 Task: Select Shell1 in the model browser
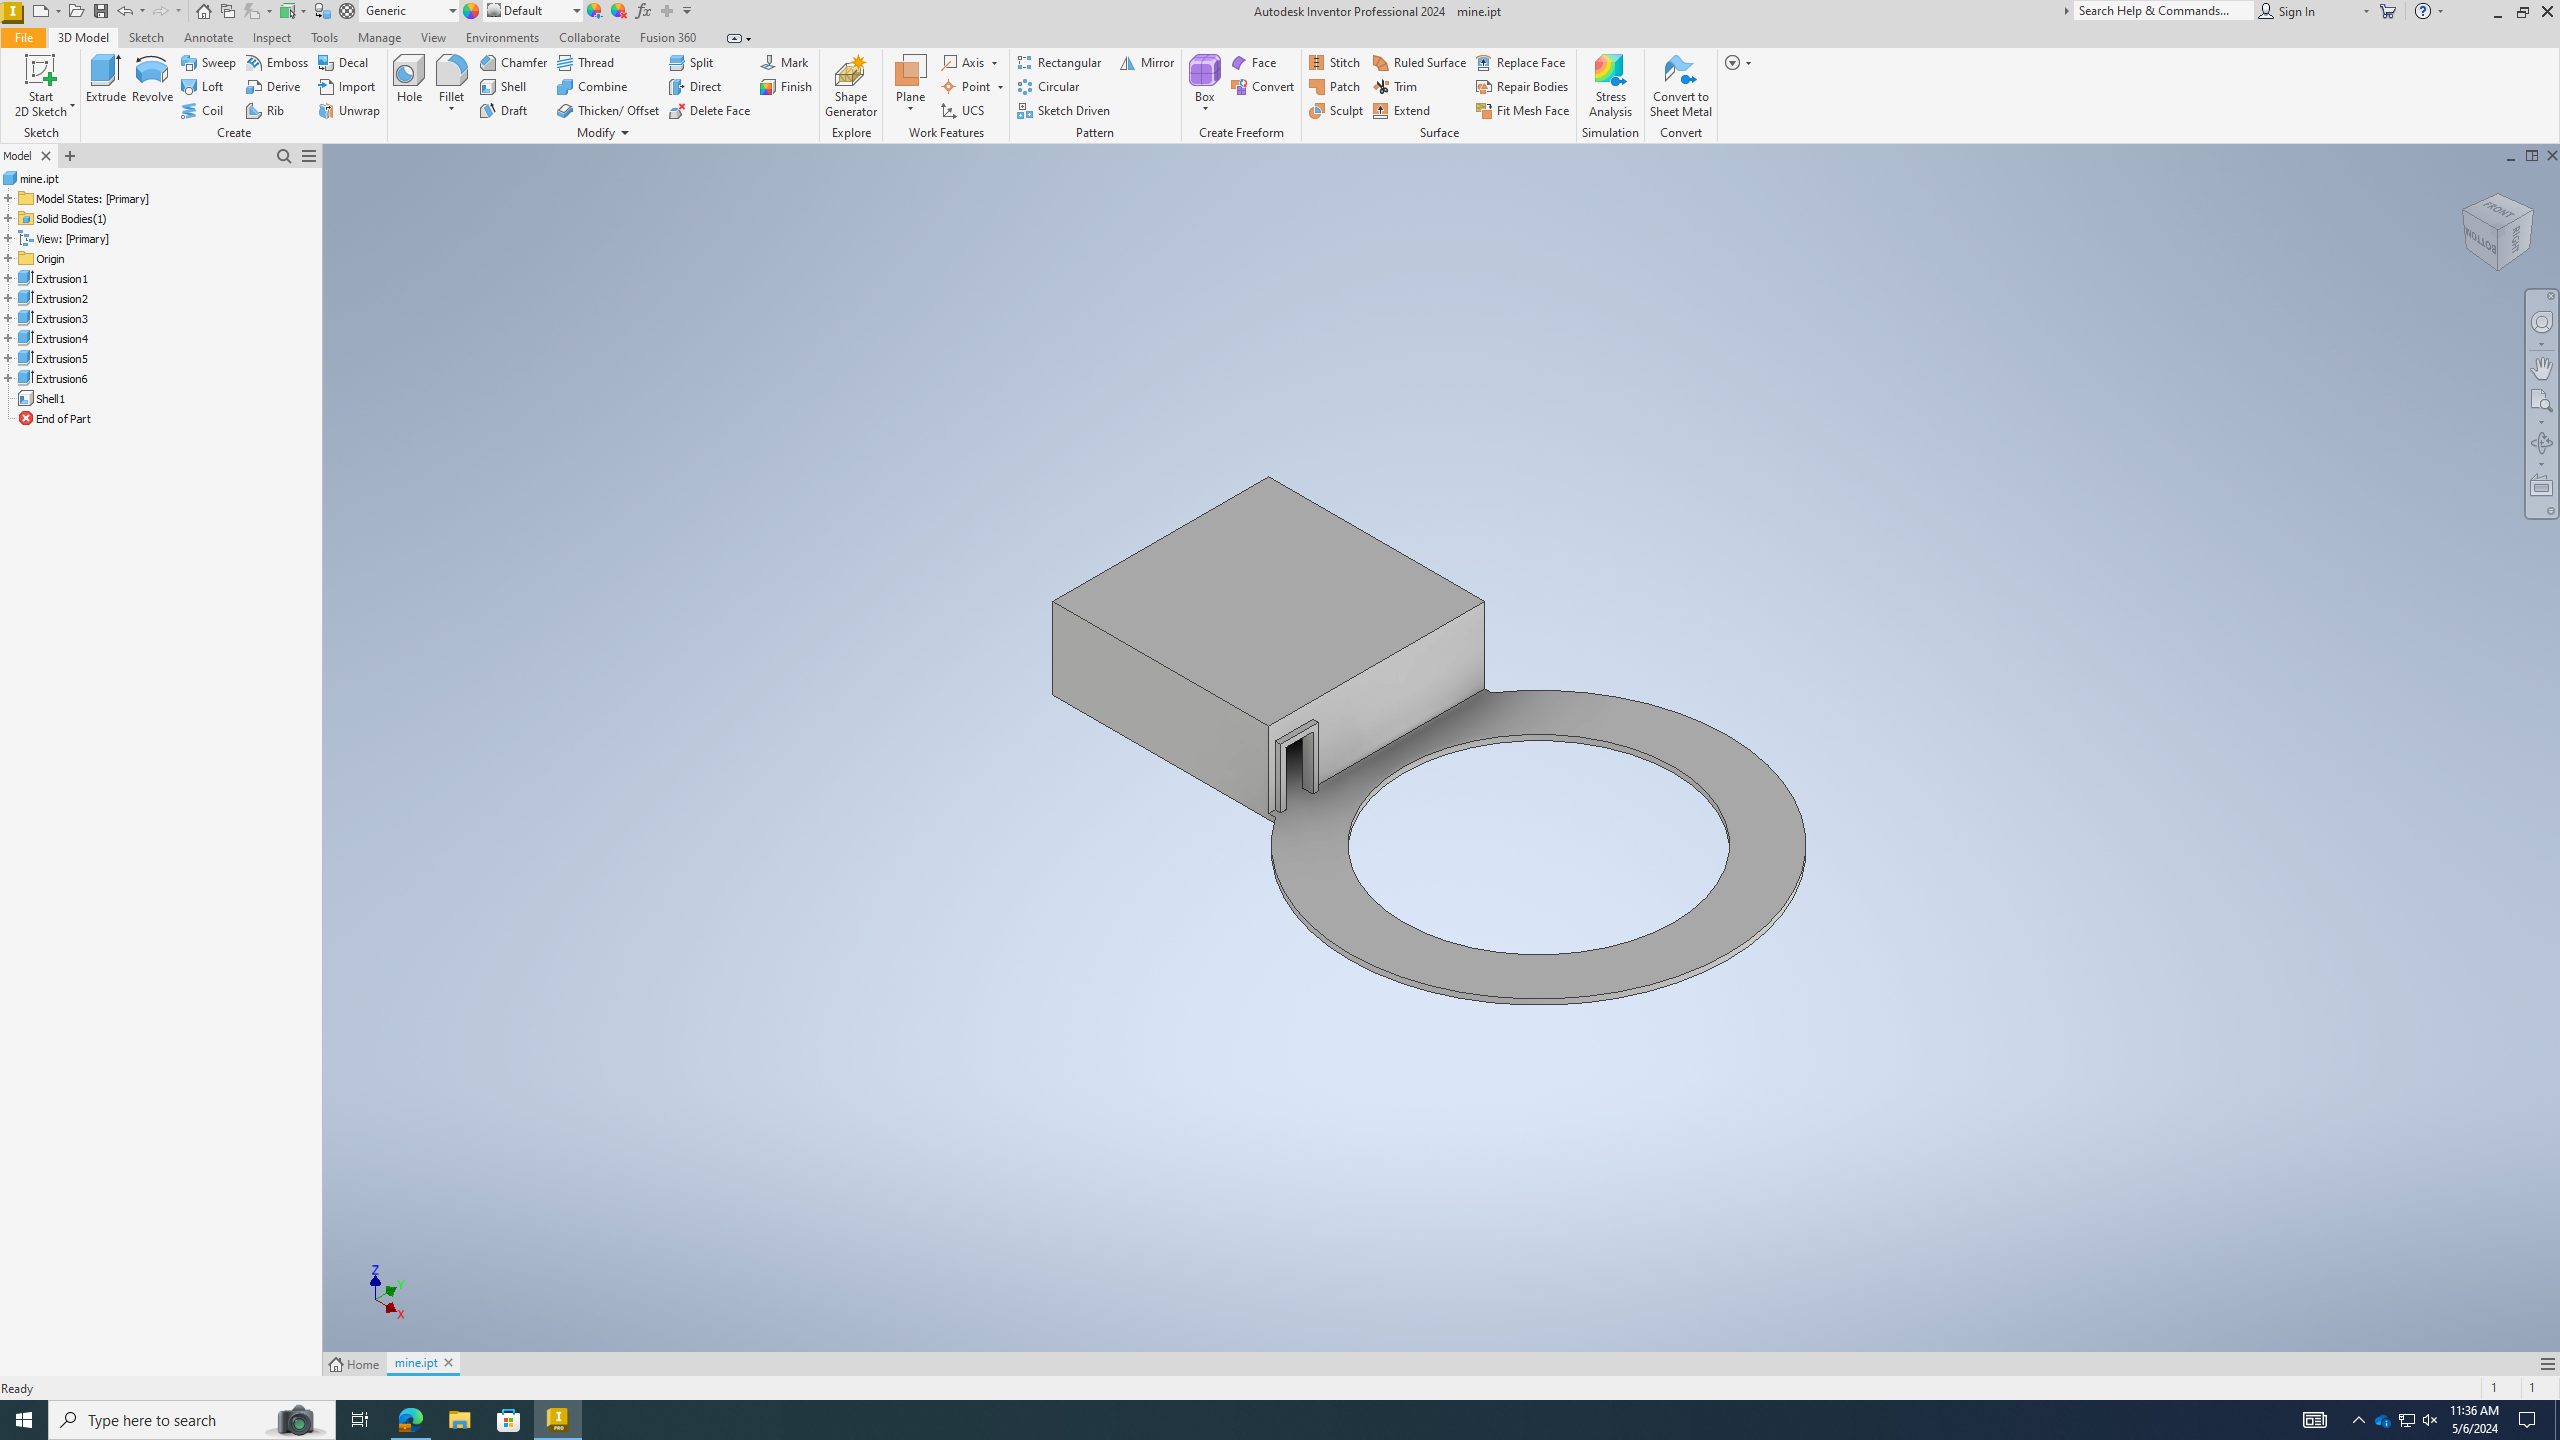coord(41,398)
